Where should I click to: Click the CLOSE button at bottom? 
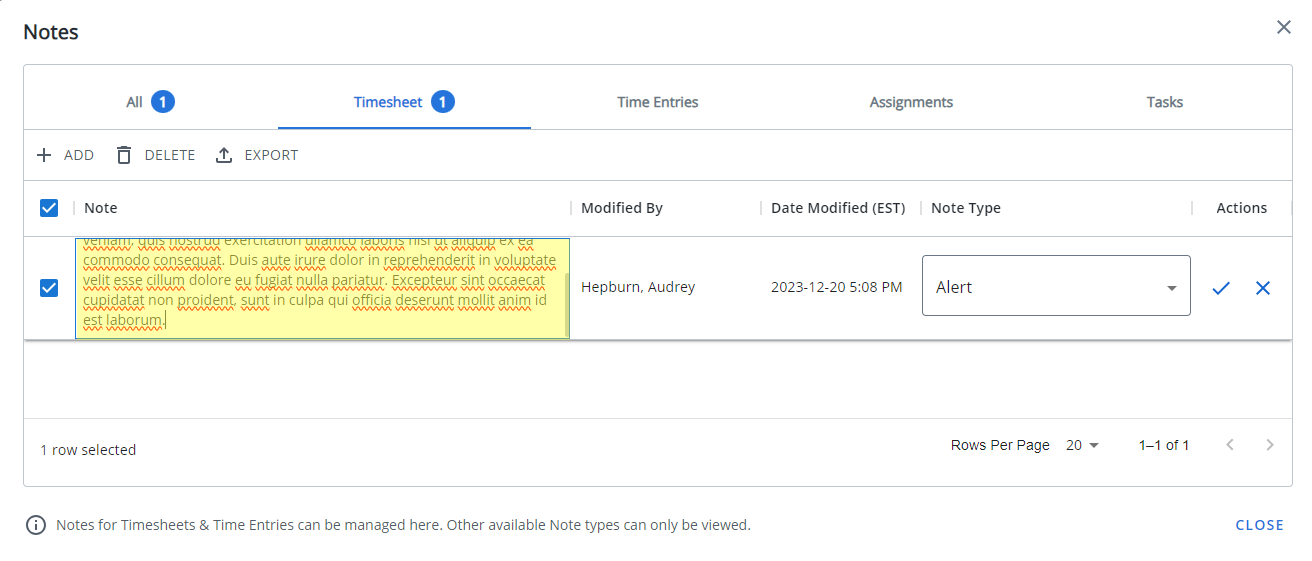(1259, 525)
